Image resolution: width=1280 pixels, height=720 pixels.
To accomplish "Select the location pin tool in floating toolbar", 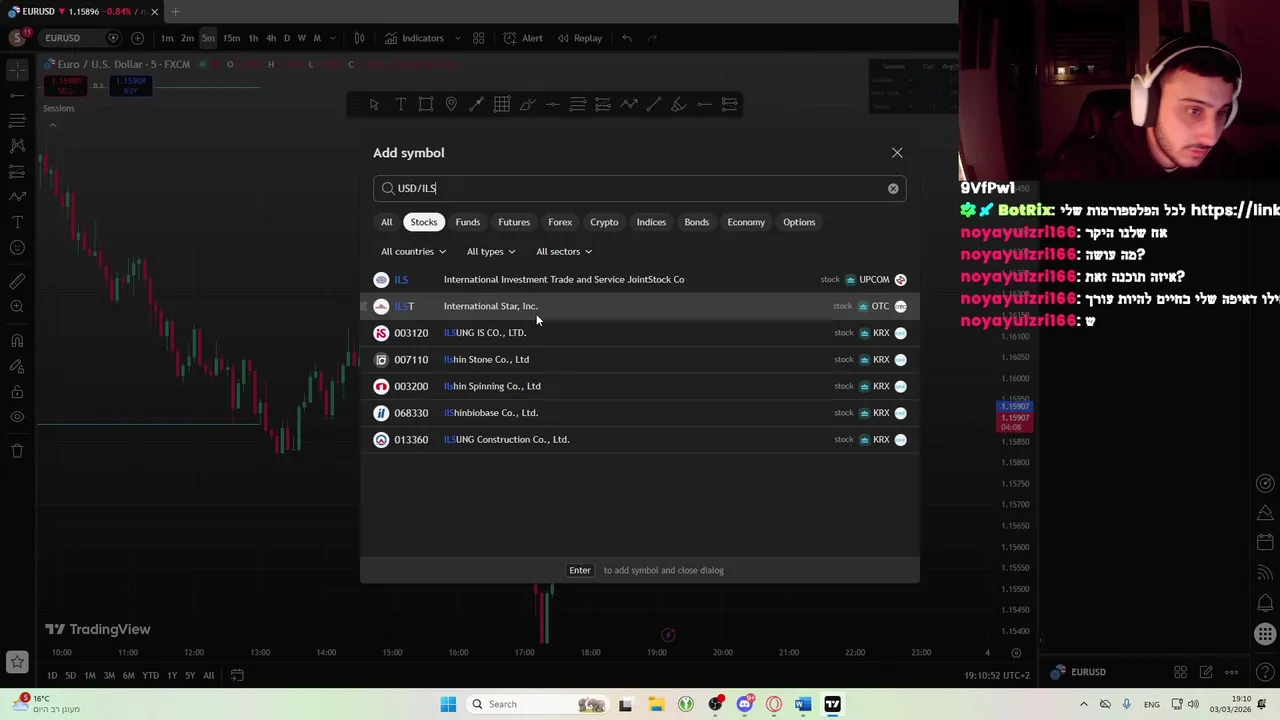I will [451, 104].
